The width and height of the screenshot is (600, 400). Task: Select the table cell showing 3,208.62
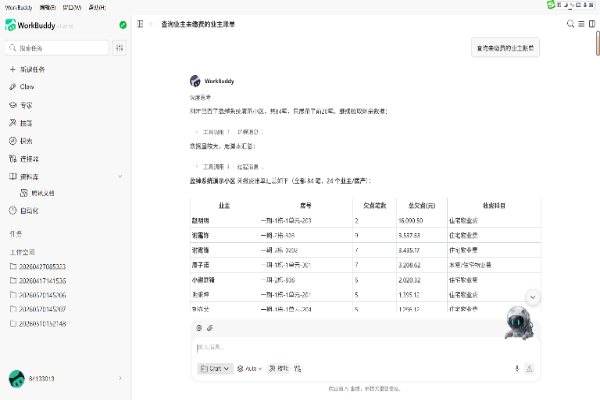pos(422,265)
